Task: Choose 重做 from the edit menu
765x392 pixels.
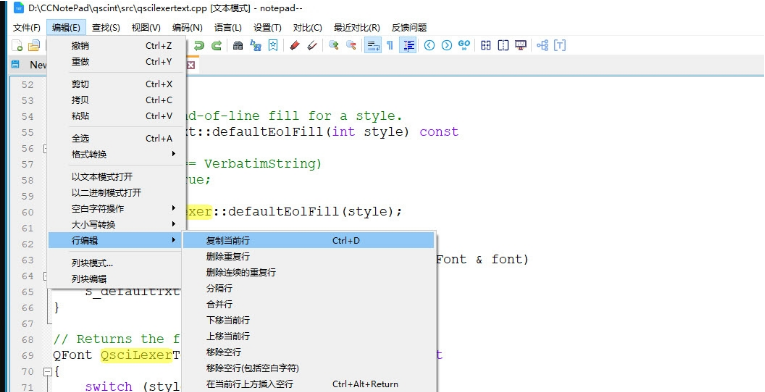Action: pos(117,62)
